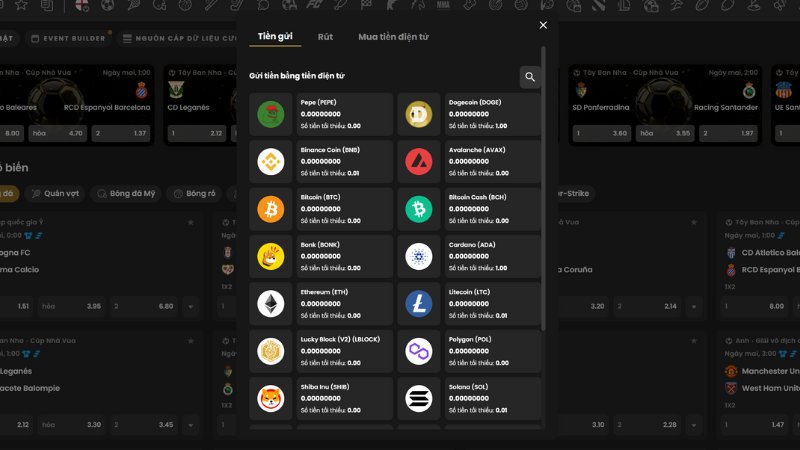This screenshot has height=450, width=800.
Task: Click the "West Ham" team name
Action: tap(770, 388)
